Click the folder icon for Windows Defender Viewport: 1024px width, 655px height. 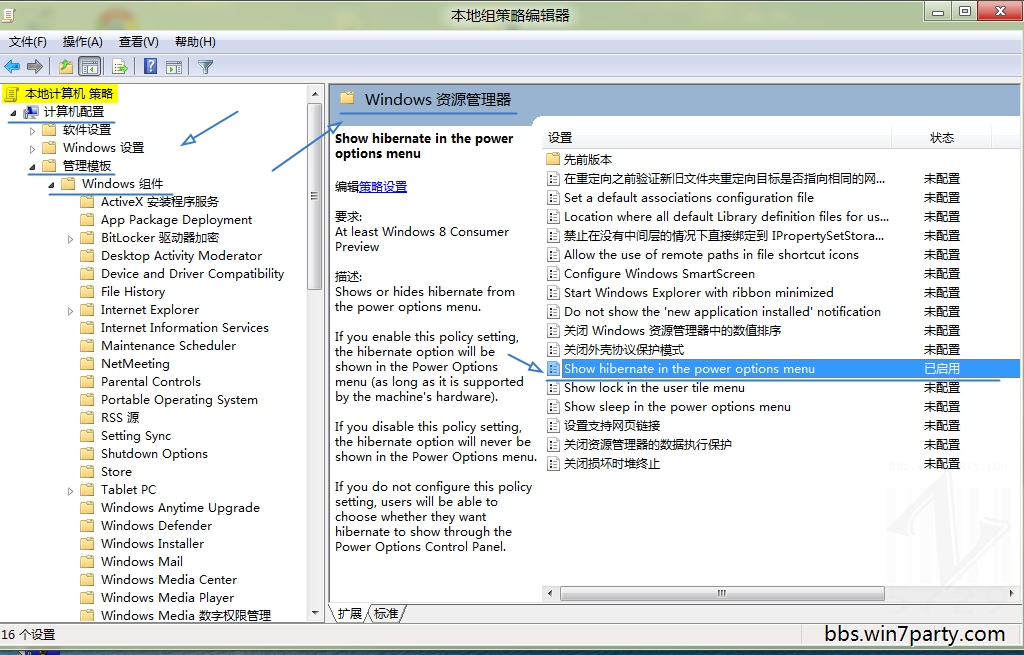pos(87,525)
